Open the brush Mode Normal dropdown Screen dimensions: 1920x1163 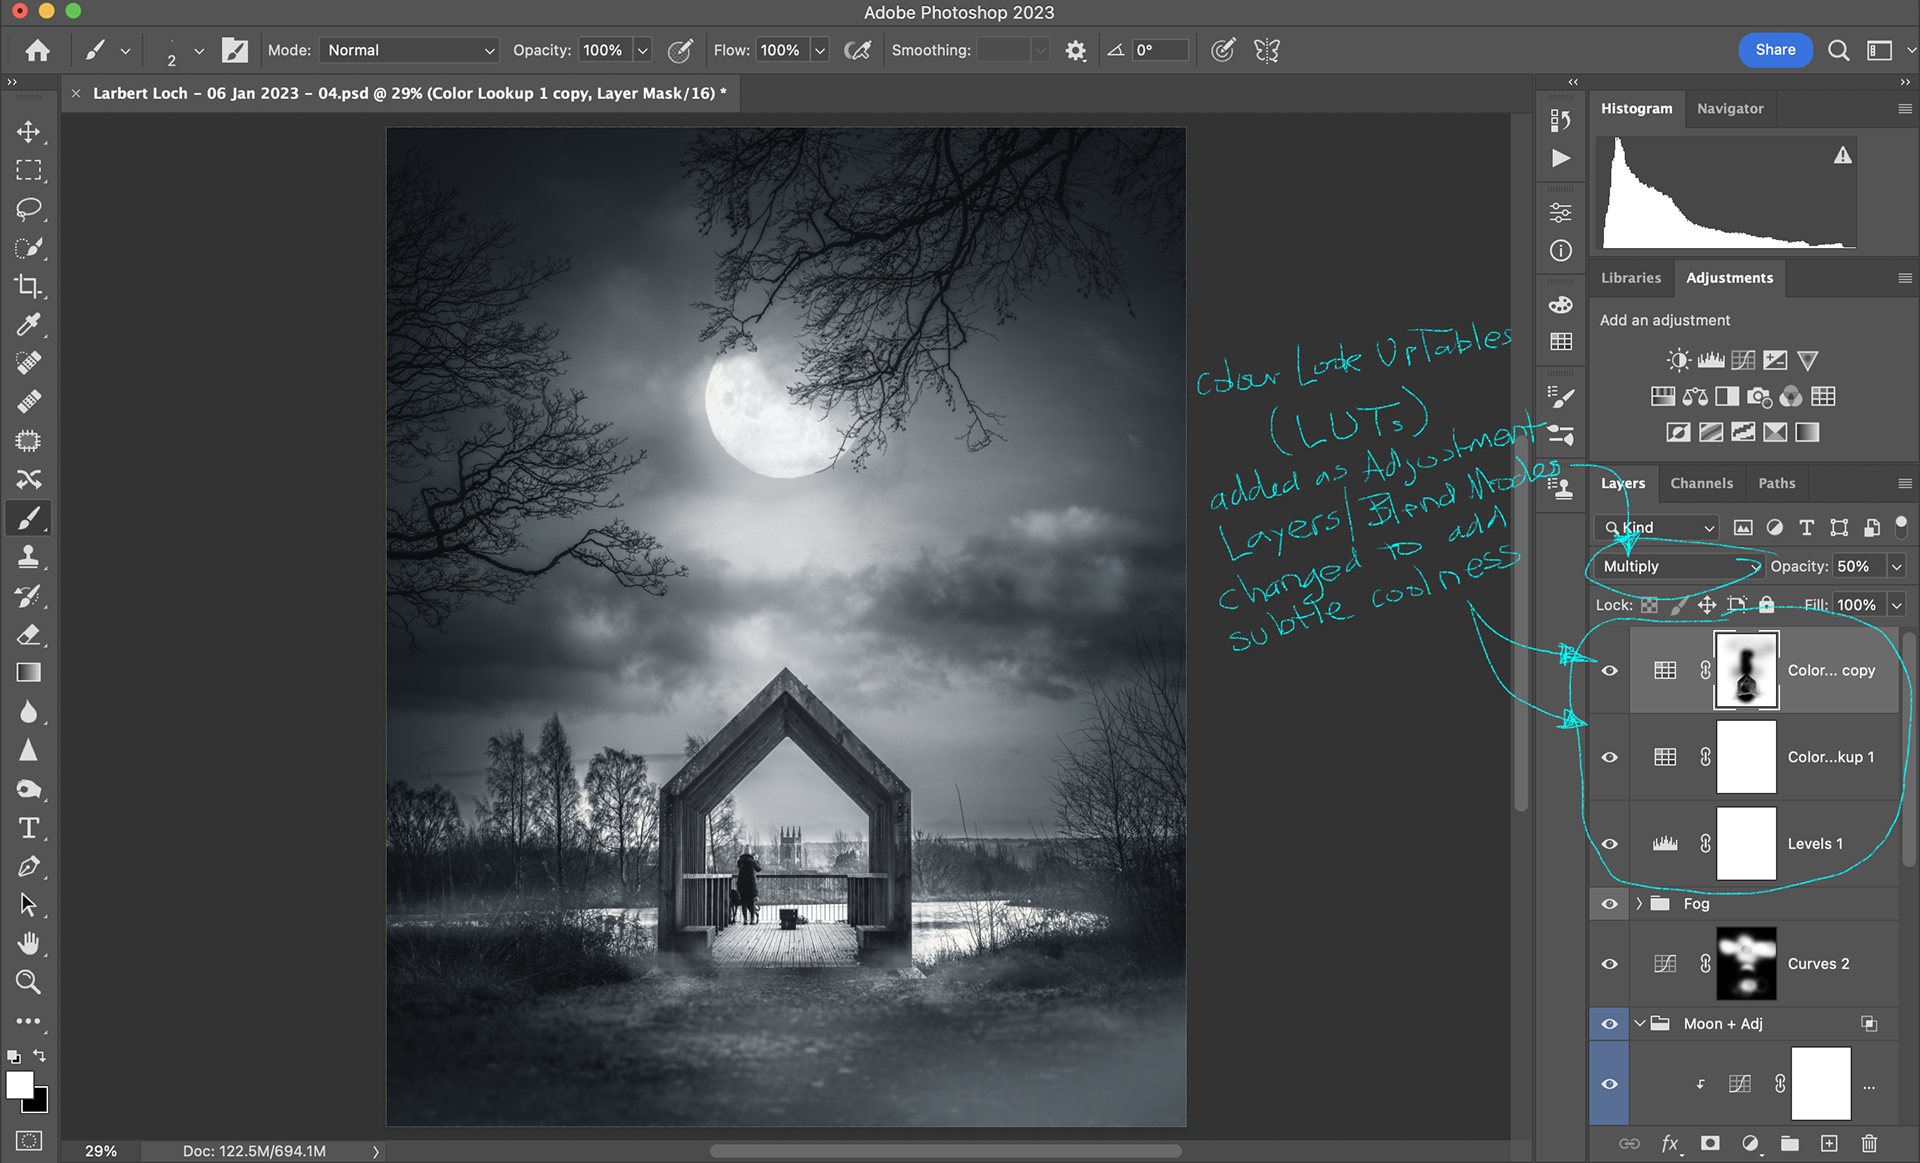click(410, 50)
